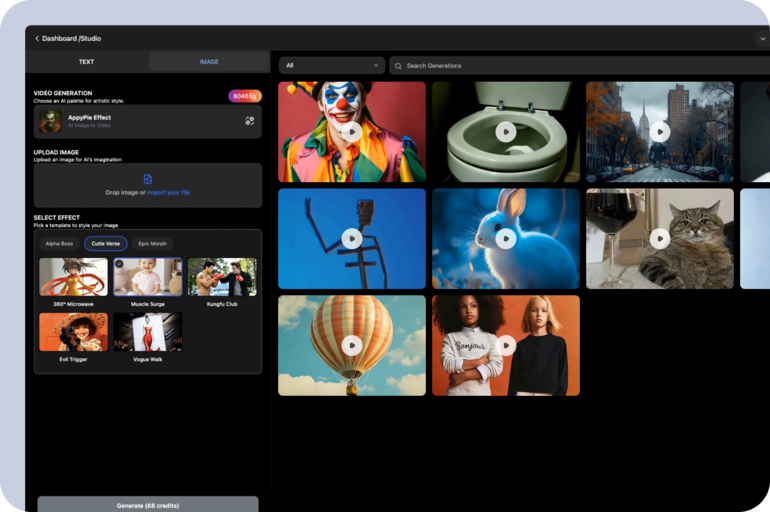Click the import your file link

tap(168, 192)
